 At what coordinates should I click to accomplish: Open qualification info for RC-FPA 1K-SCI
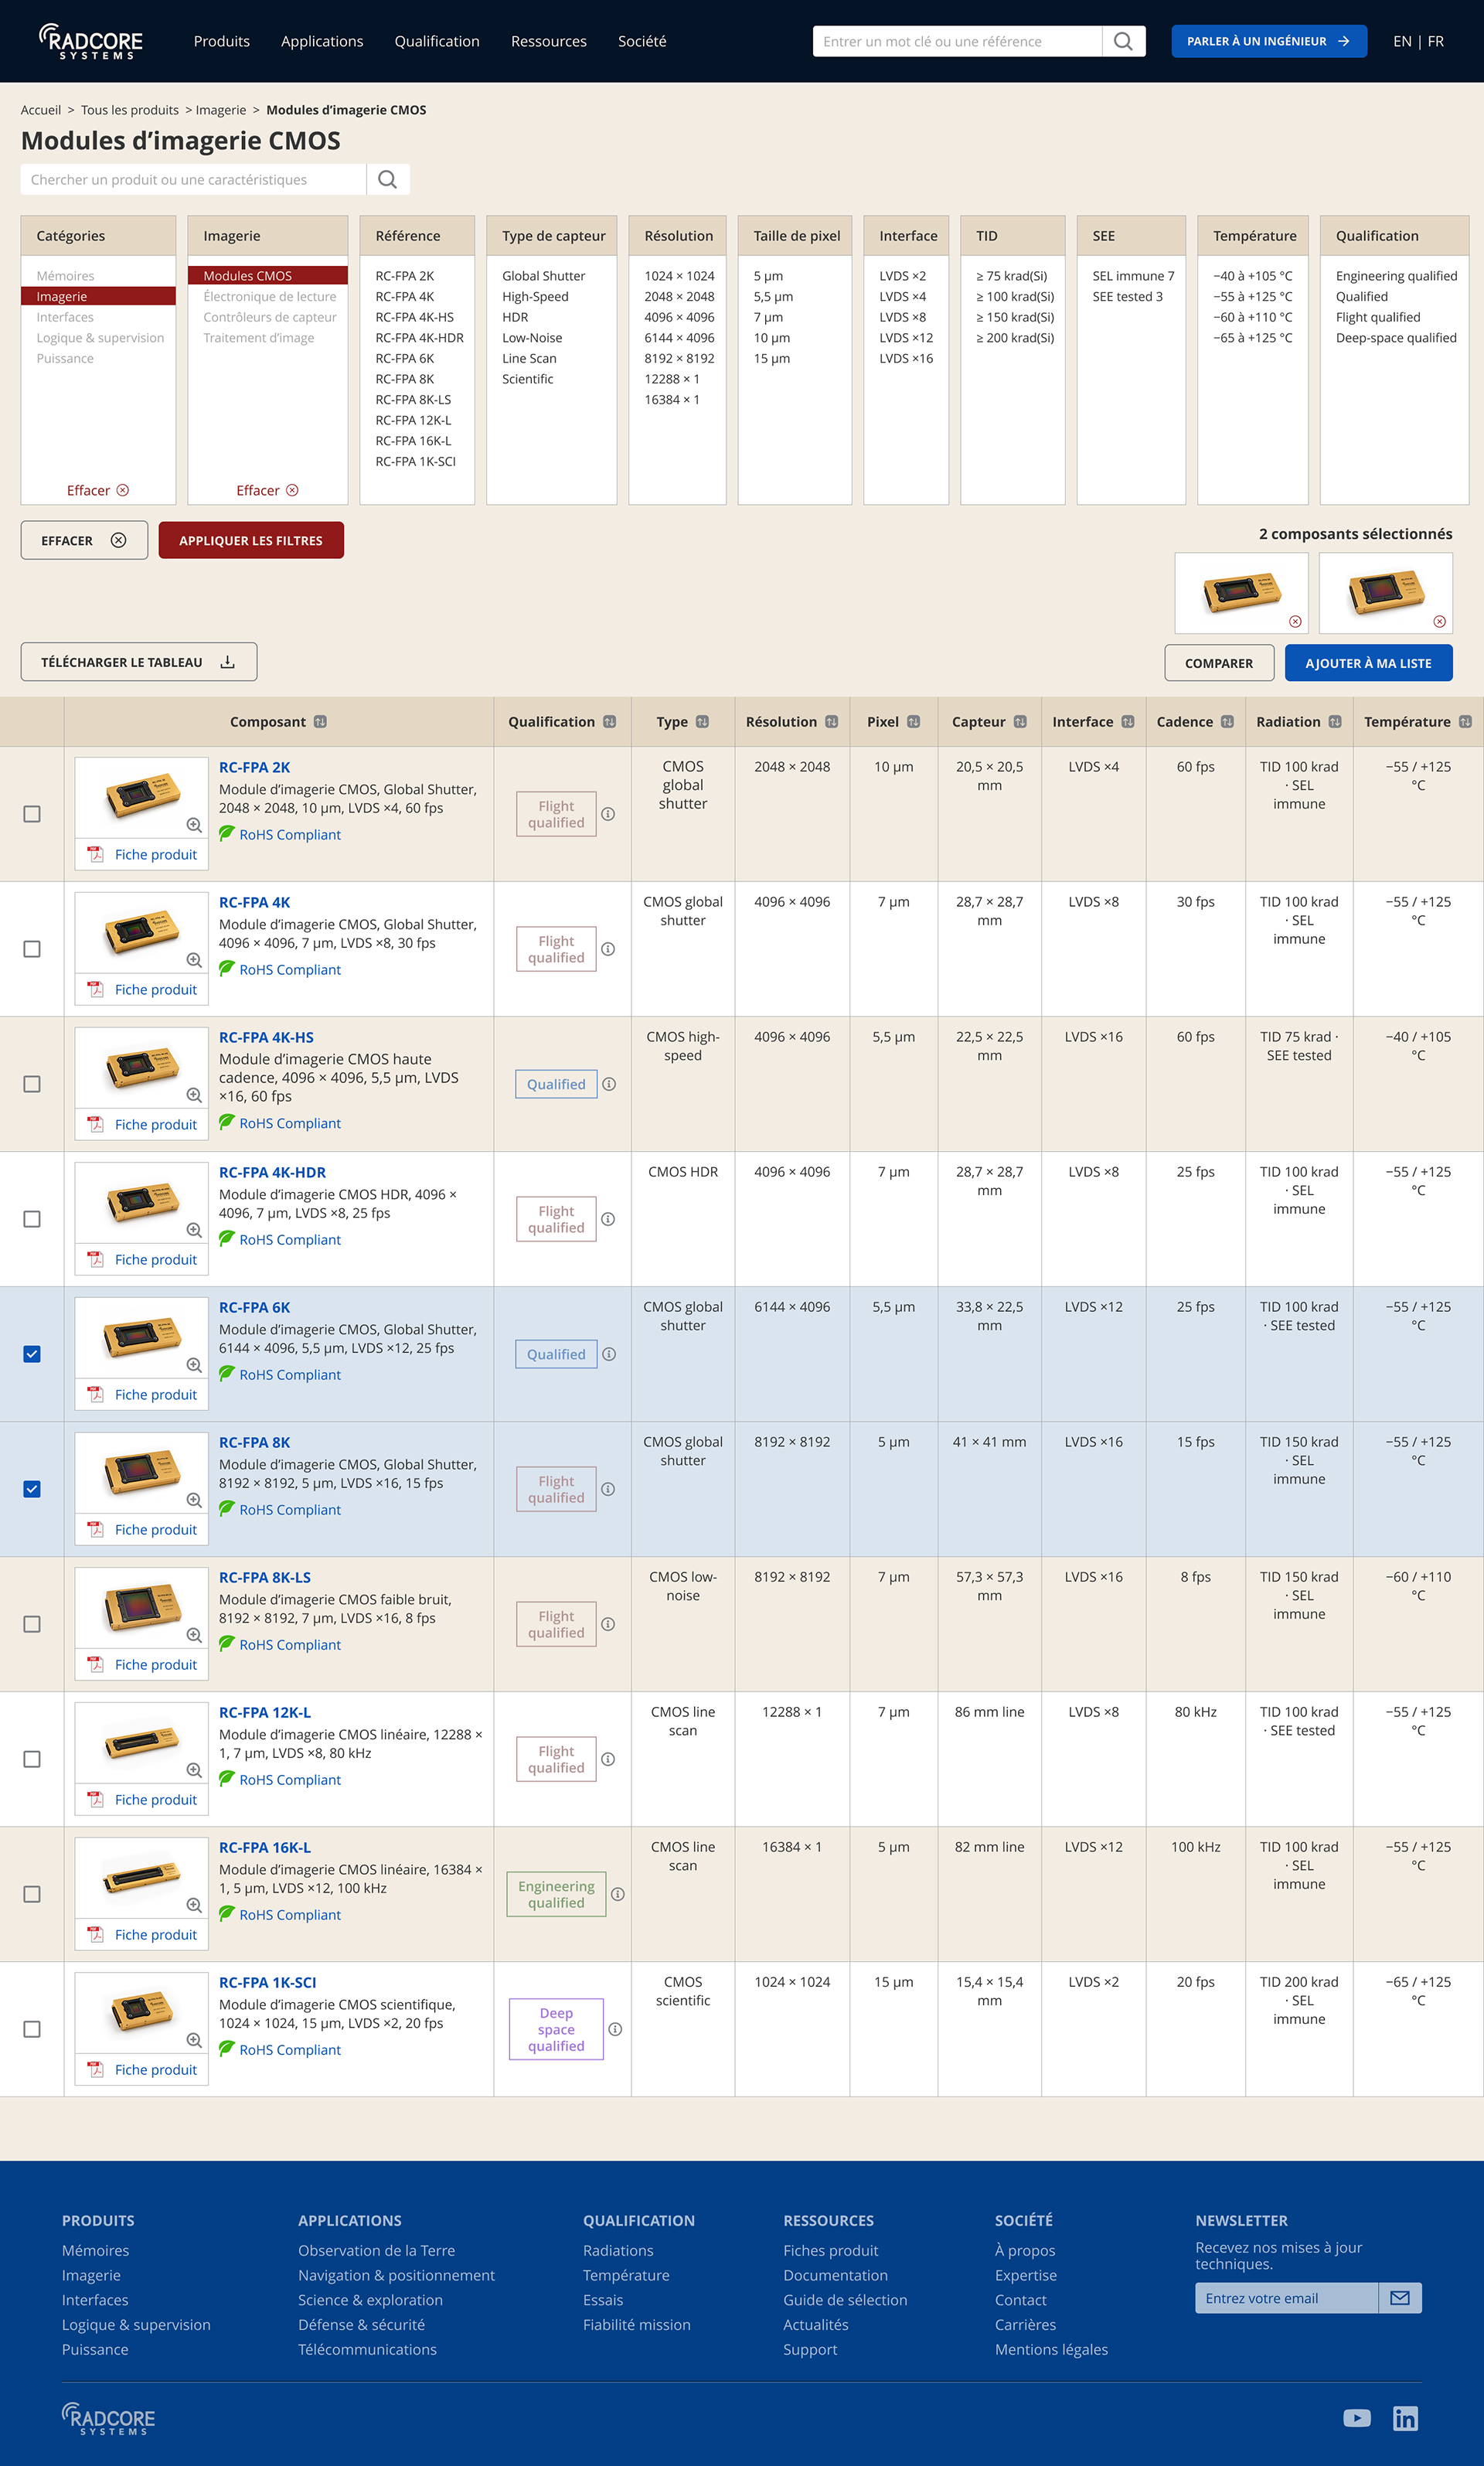tap(615, 2029)
